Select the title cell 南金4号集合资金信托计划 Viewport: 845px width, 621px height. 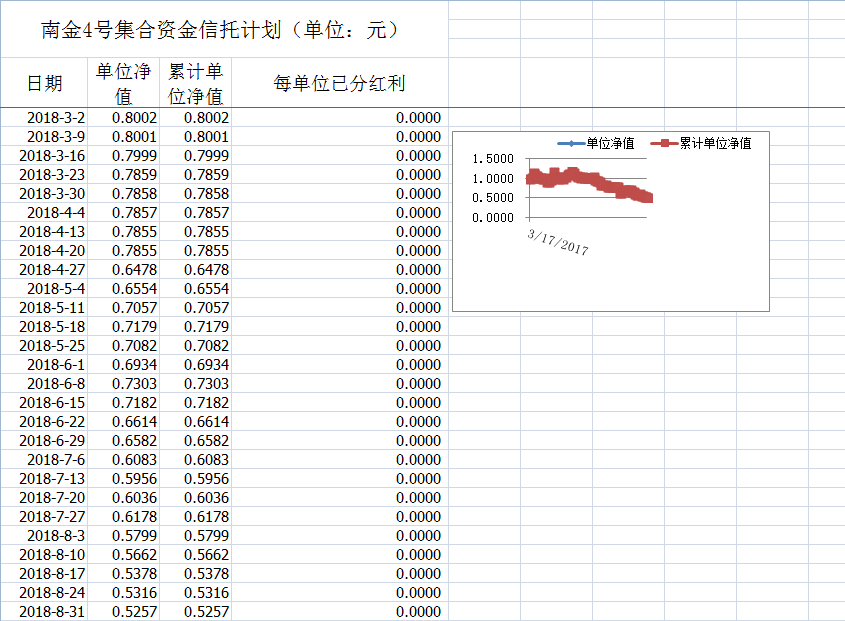coord(224,29)
